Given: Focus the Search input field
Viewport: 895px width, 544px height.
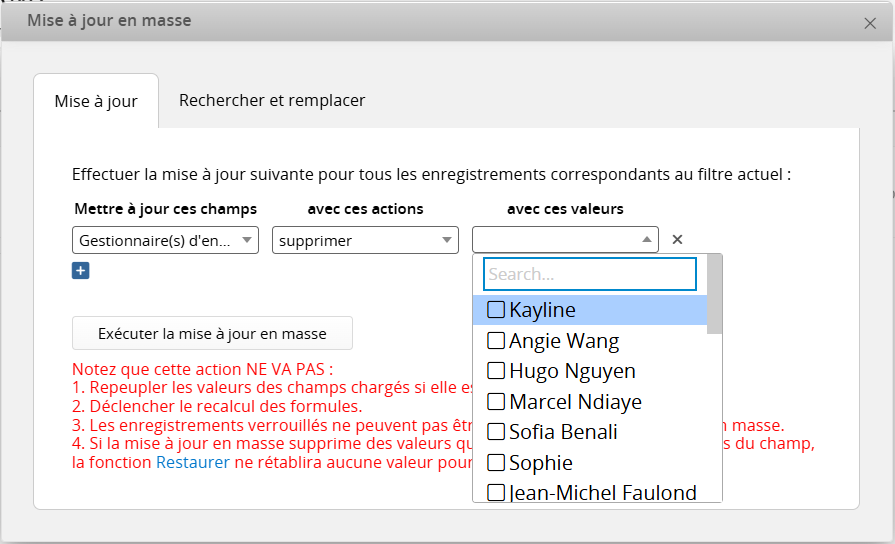Looking at the screenshot, I should [589, 274].
